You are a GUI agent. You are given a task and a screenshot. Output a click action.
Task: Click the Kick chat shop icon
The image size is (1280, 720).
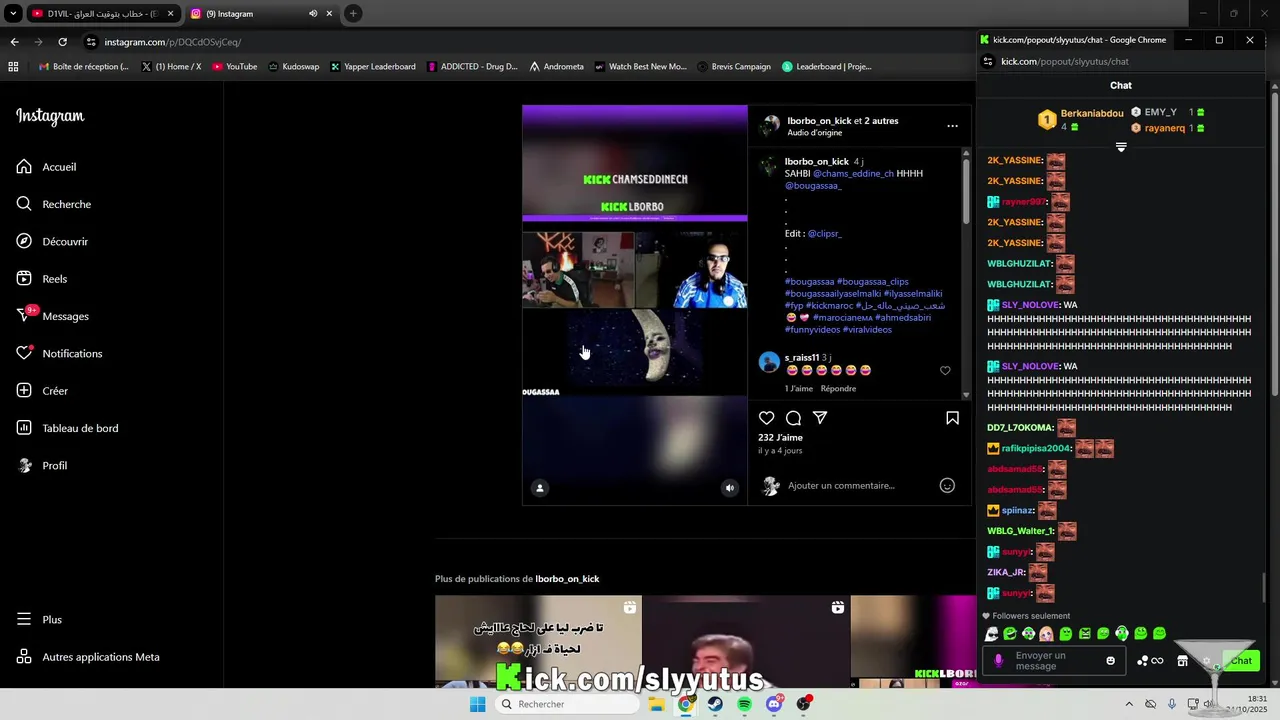click(x=1182, y=661)
